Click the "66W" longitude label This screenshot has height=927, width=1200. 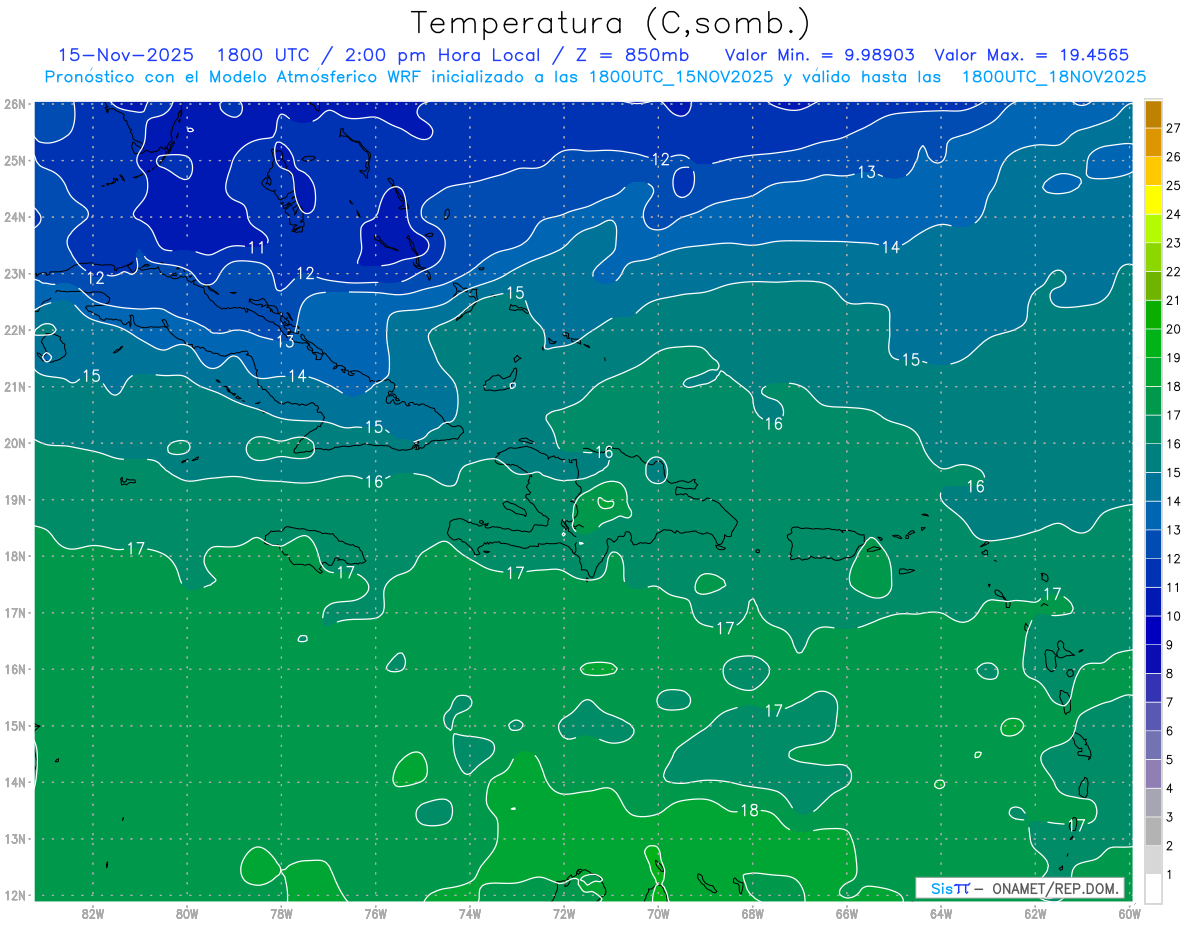[846, 913]
